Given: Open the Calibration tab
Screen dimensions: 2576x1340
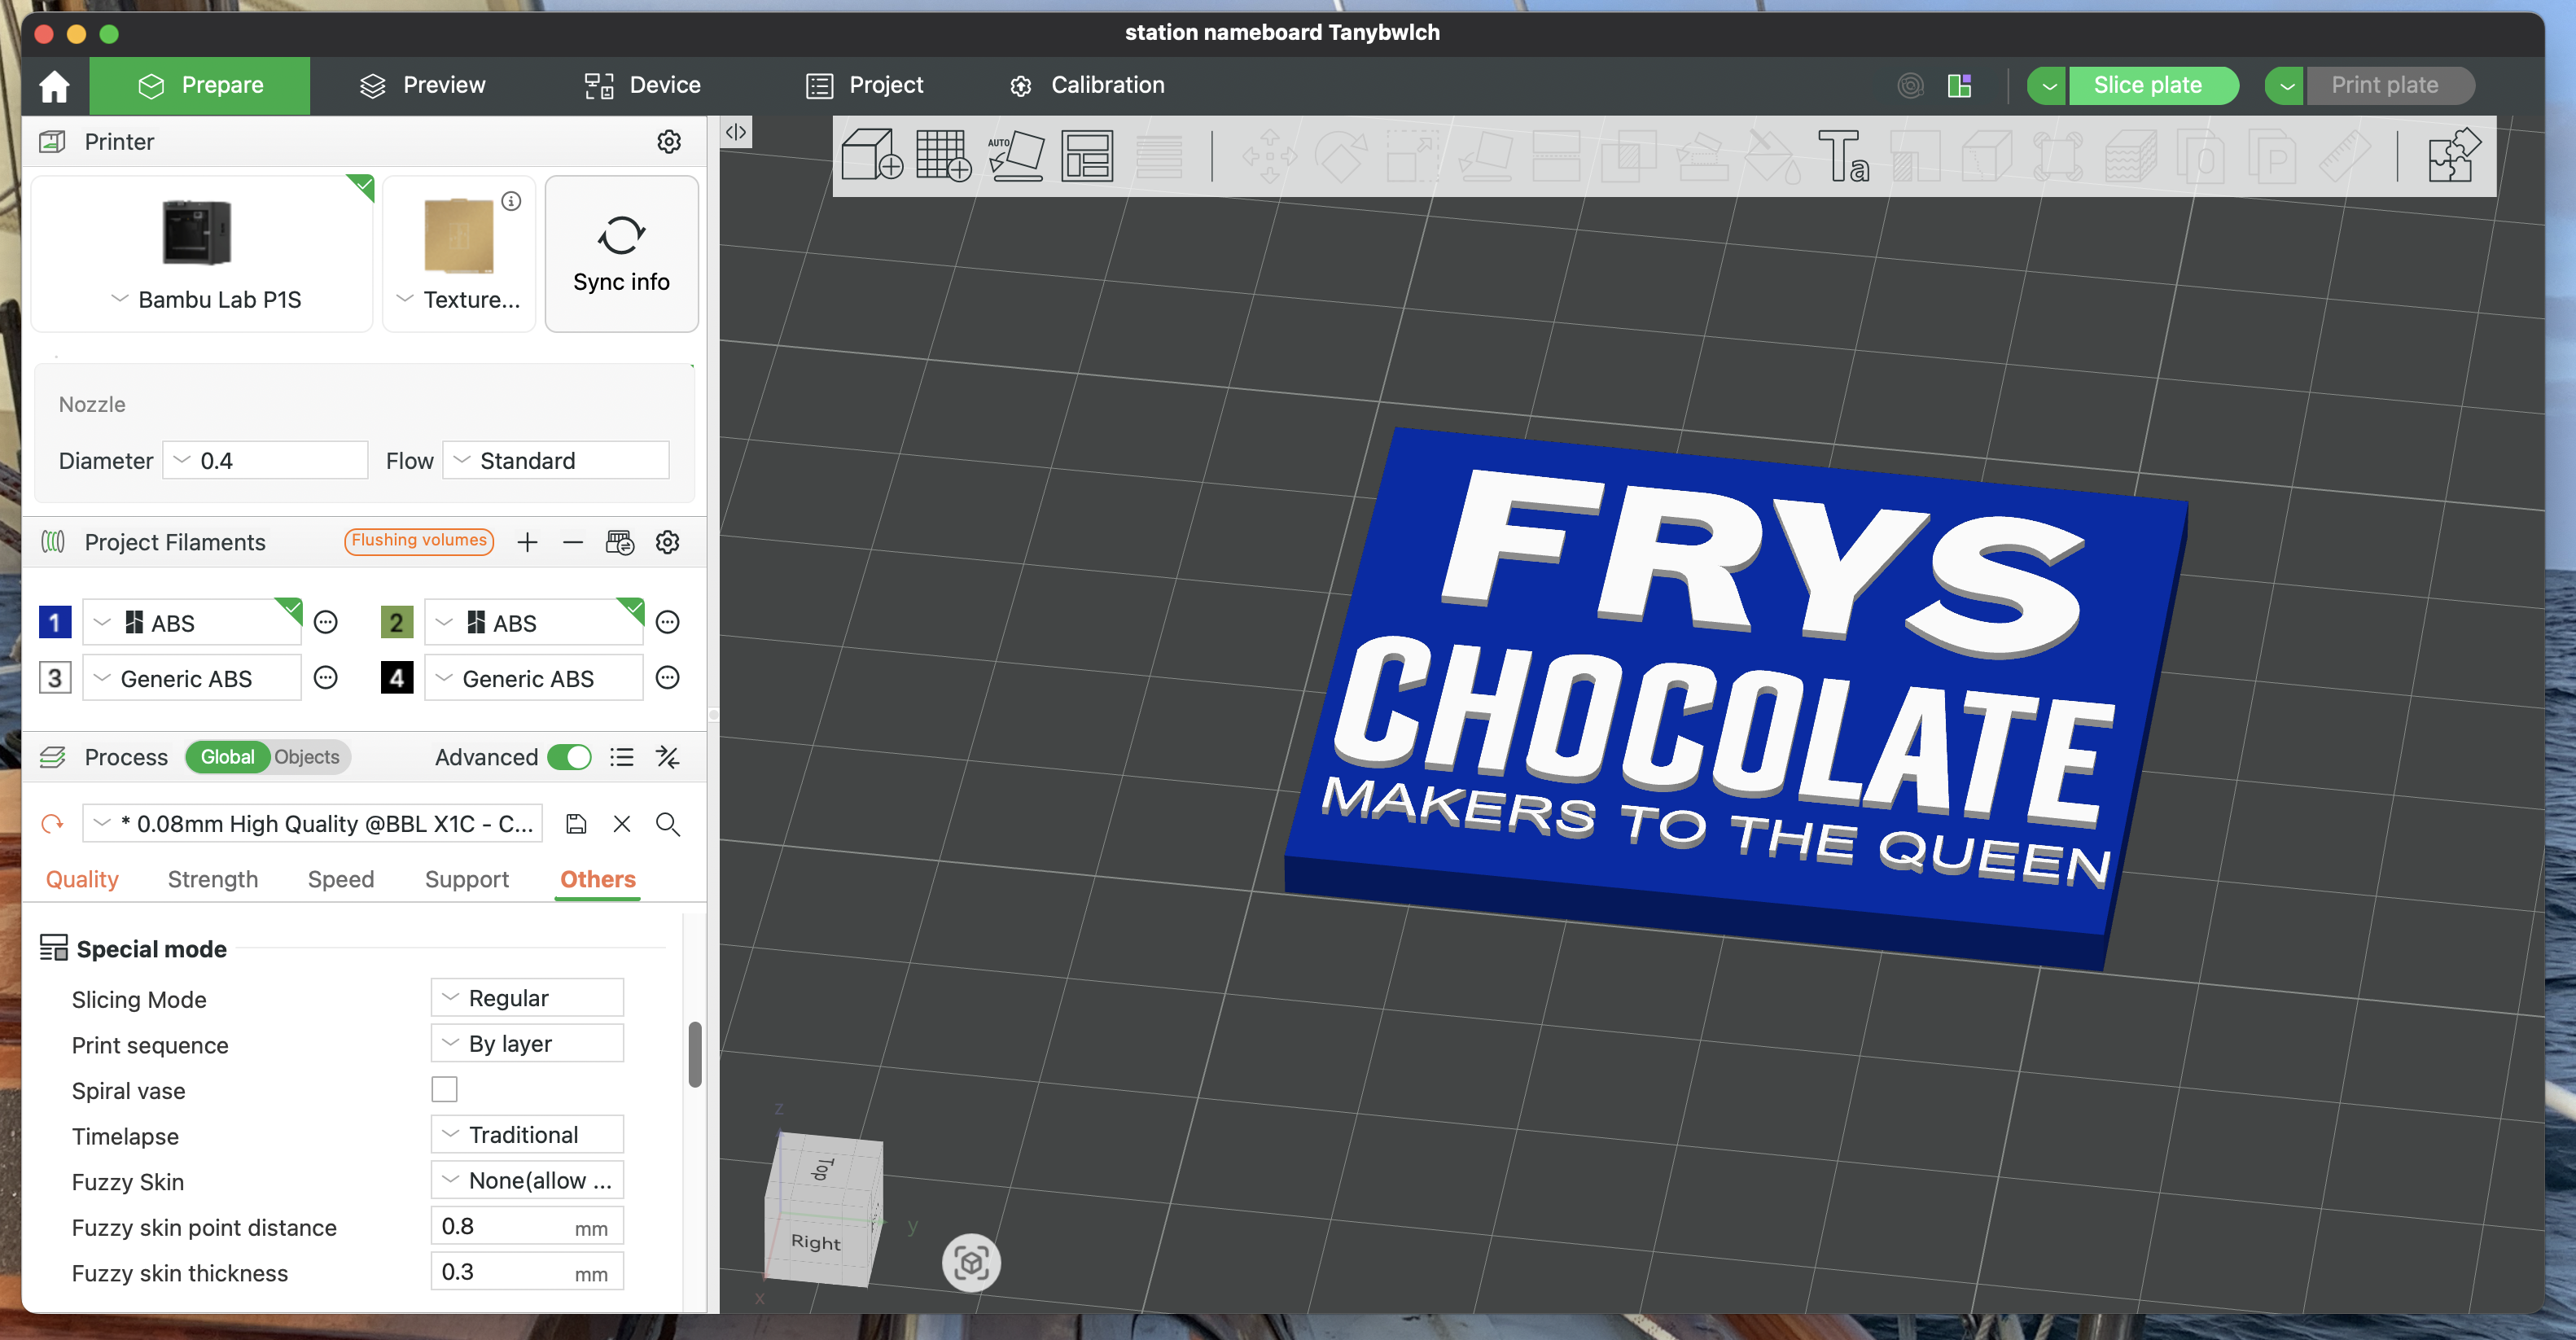Looking at the screenshot, I should 1086,86.
